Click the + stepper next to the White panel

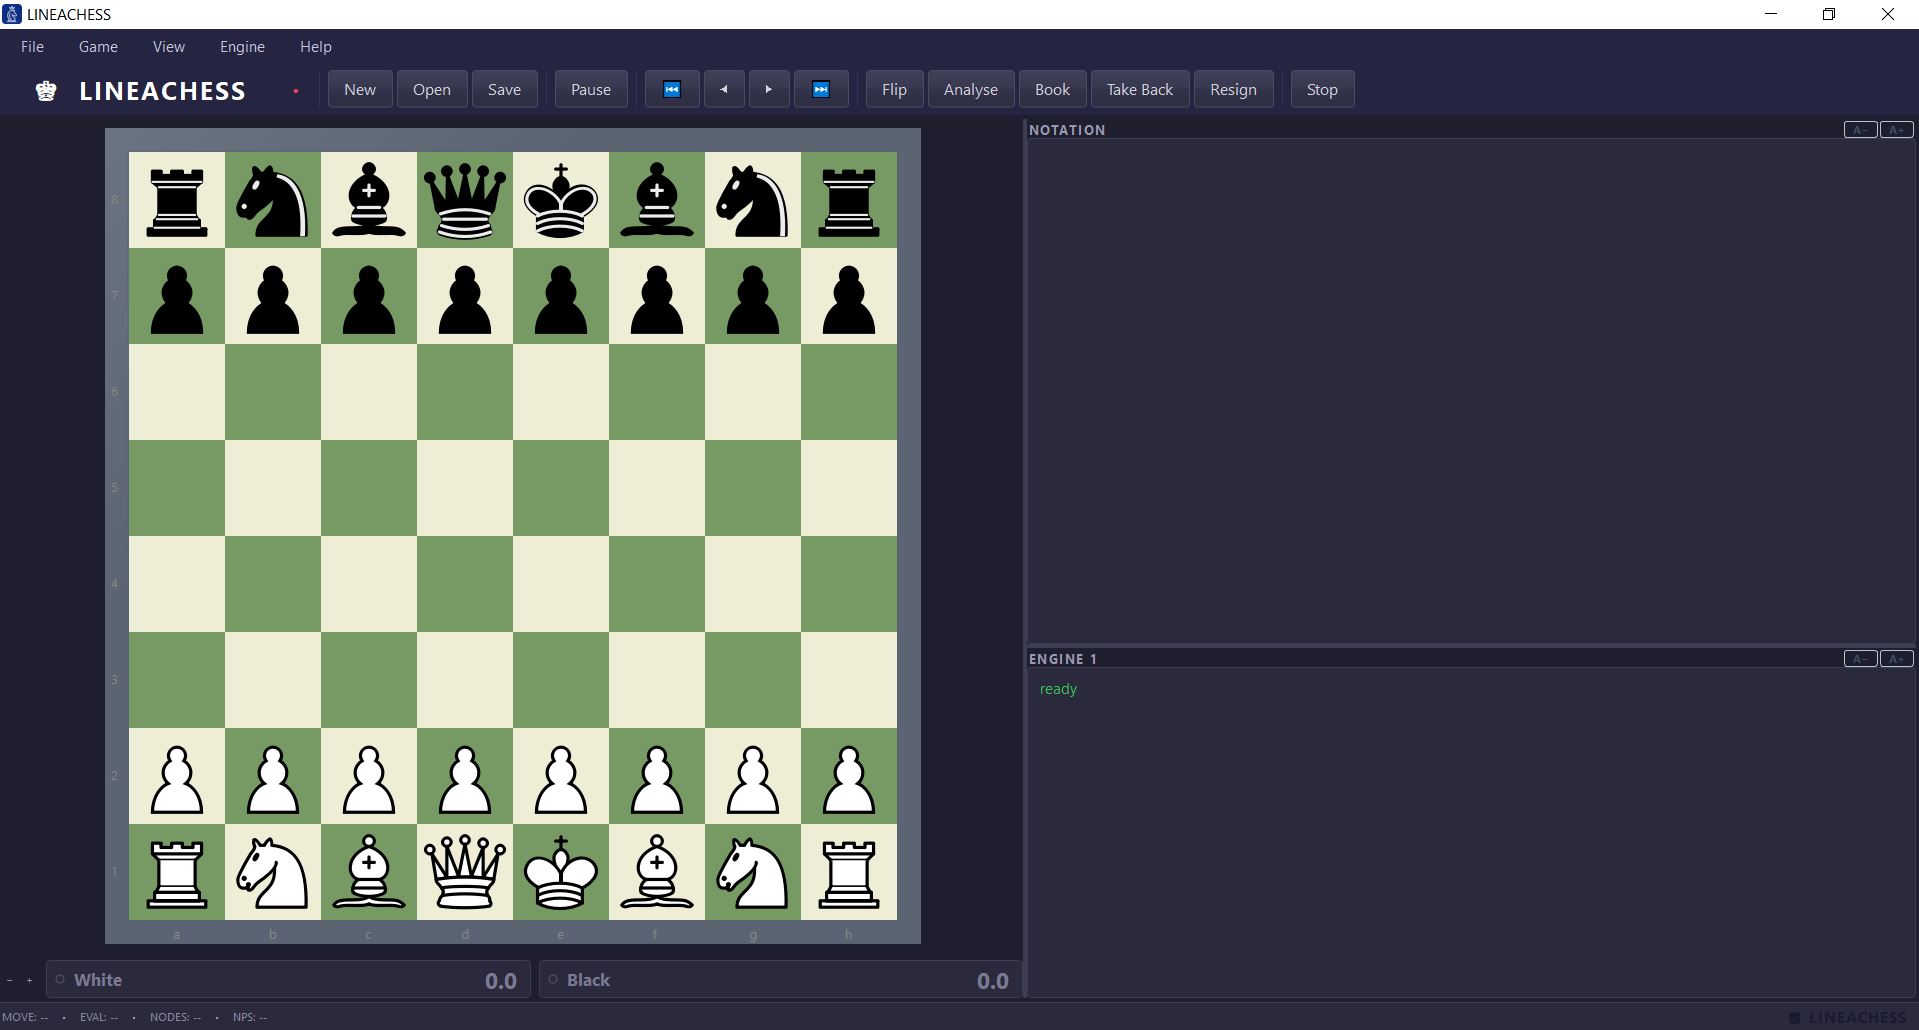[28, 980]
